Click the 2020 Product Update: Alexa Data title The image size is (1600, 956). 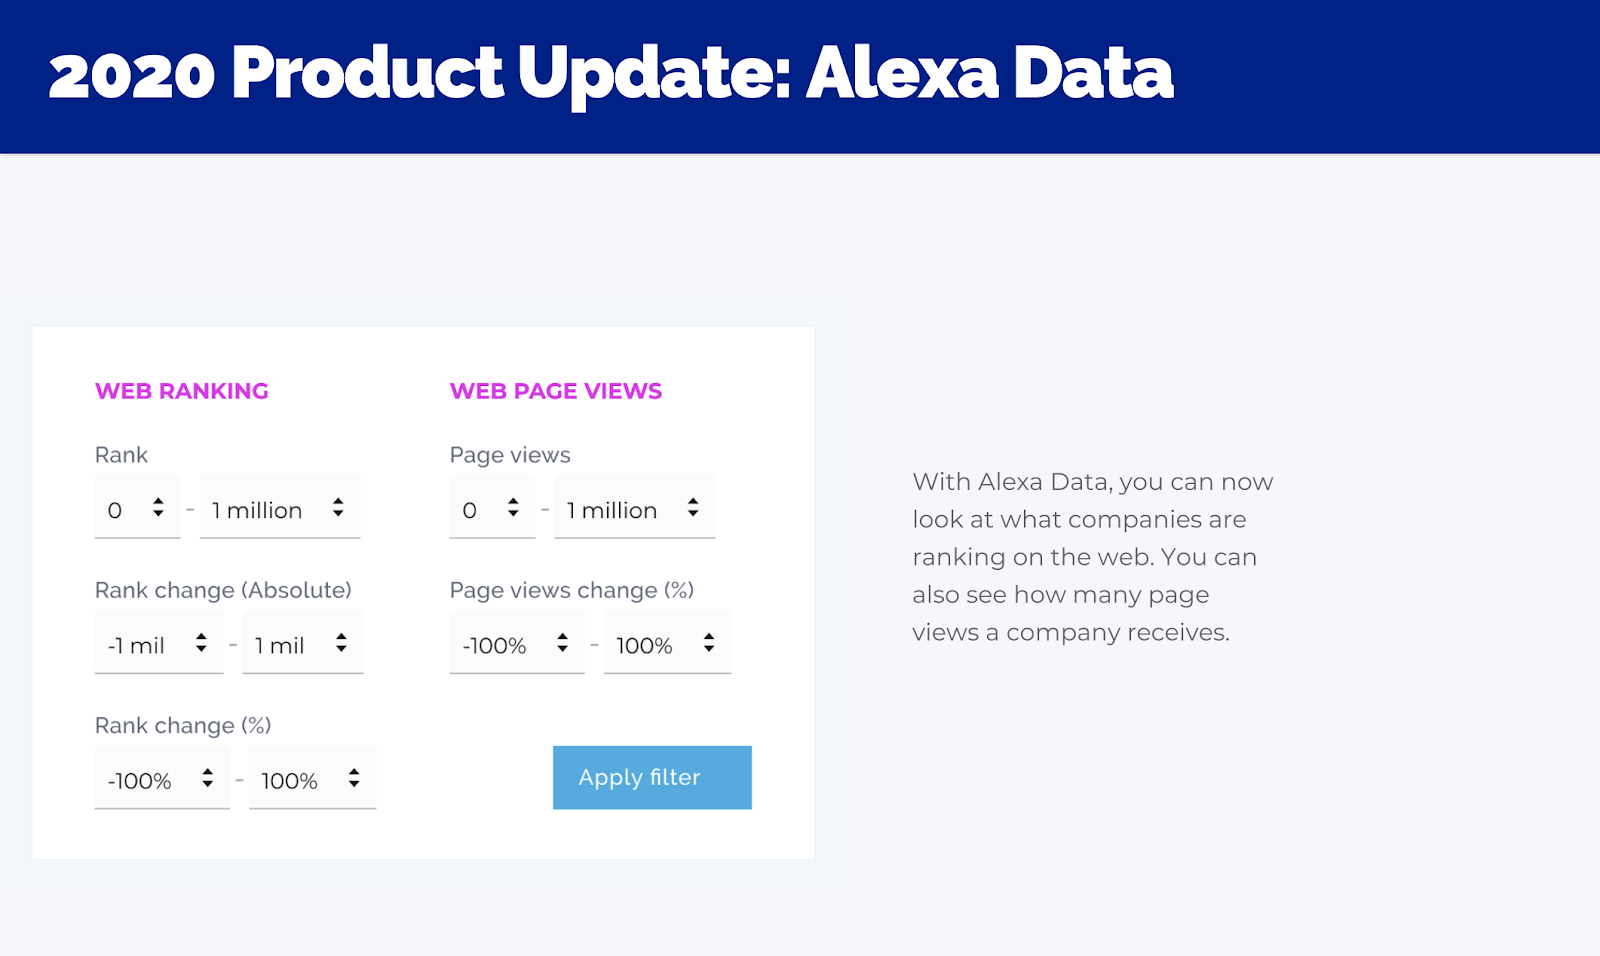pyautogui.click(x=611, y=73)
